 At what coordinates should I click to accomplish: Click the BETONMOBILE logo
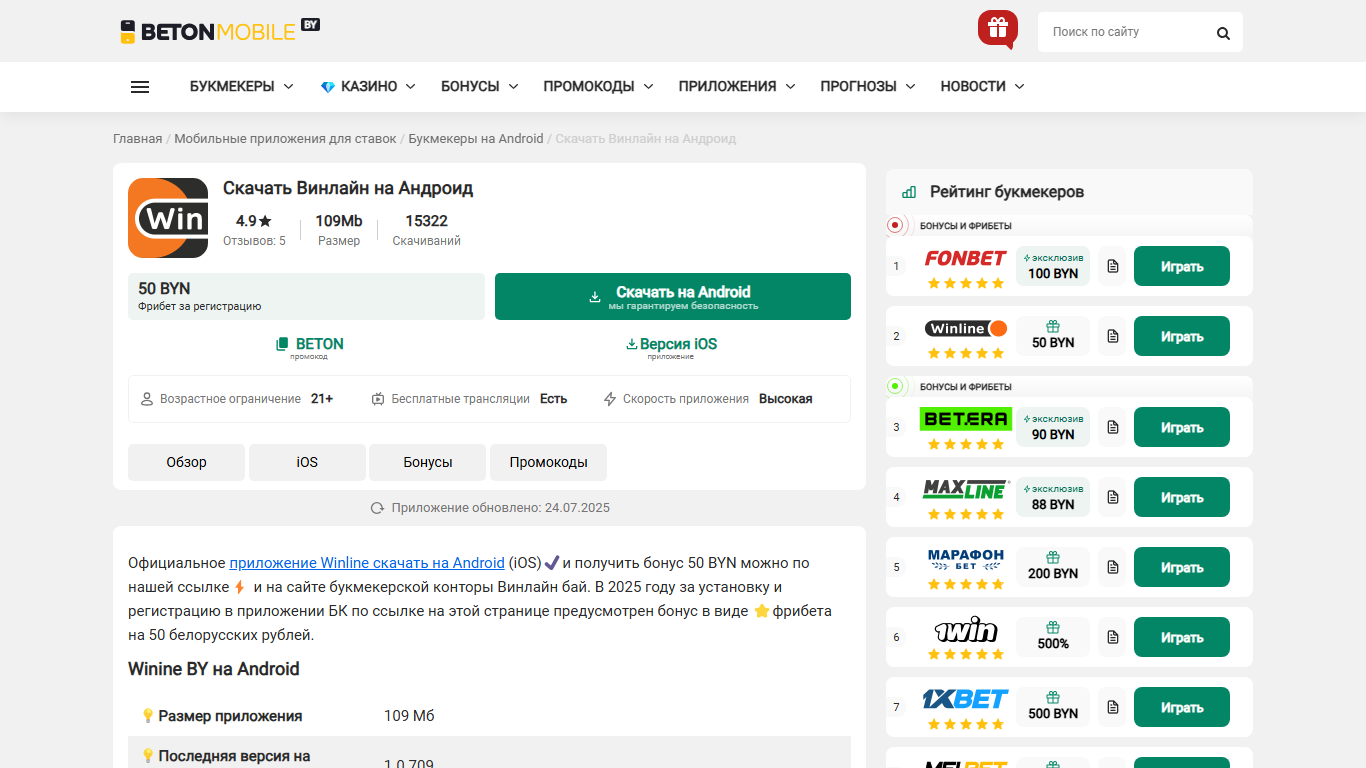(220, 31)
